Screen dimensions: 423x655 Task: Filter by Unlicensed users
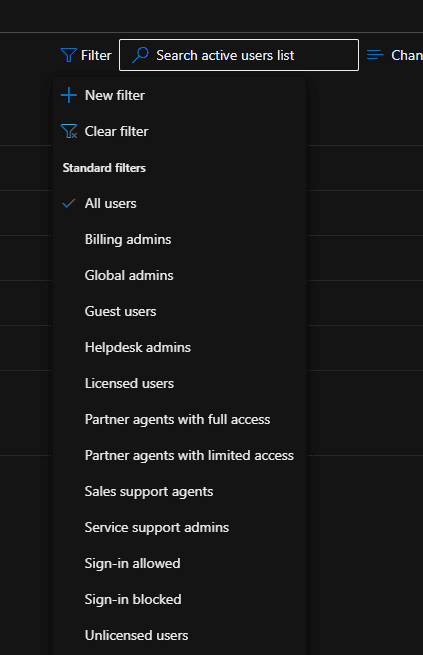tap(137, 635)
